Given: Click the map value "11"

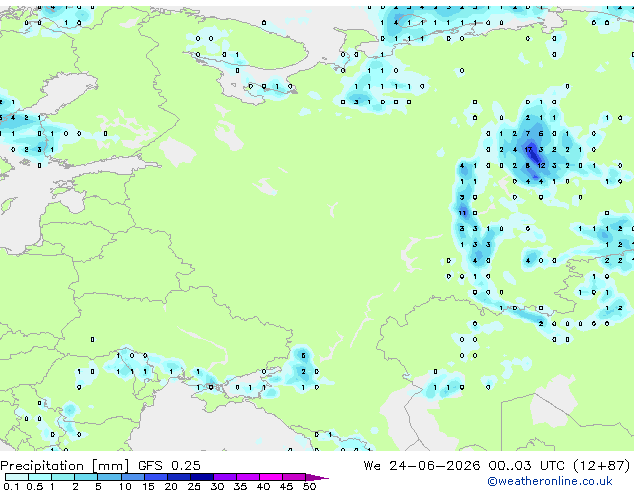Looking at the screenshot, I should click(462, 213).
